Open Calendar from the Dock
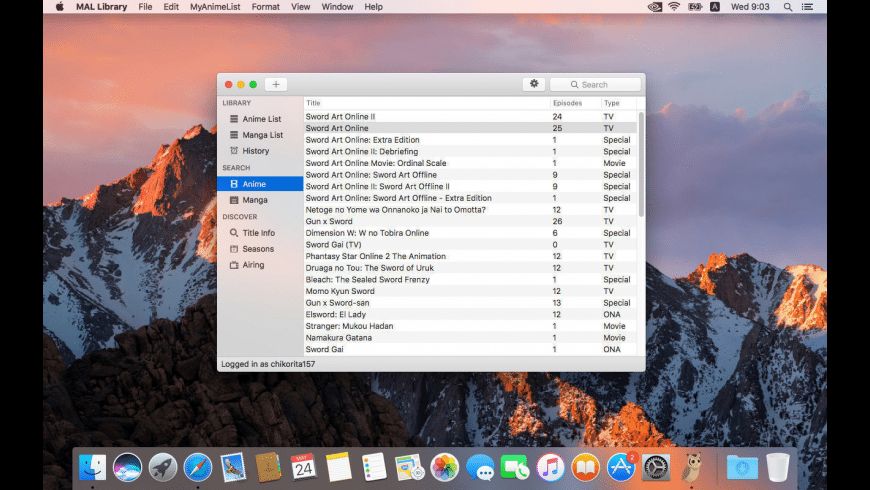The width and height of the screenshot is (870, 490). [304, 467]
